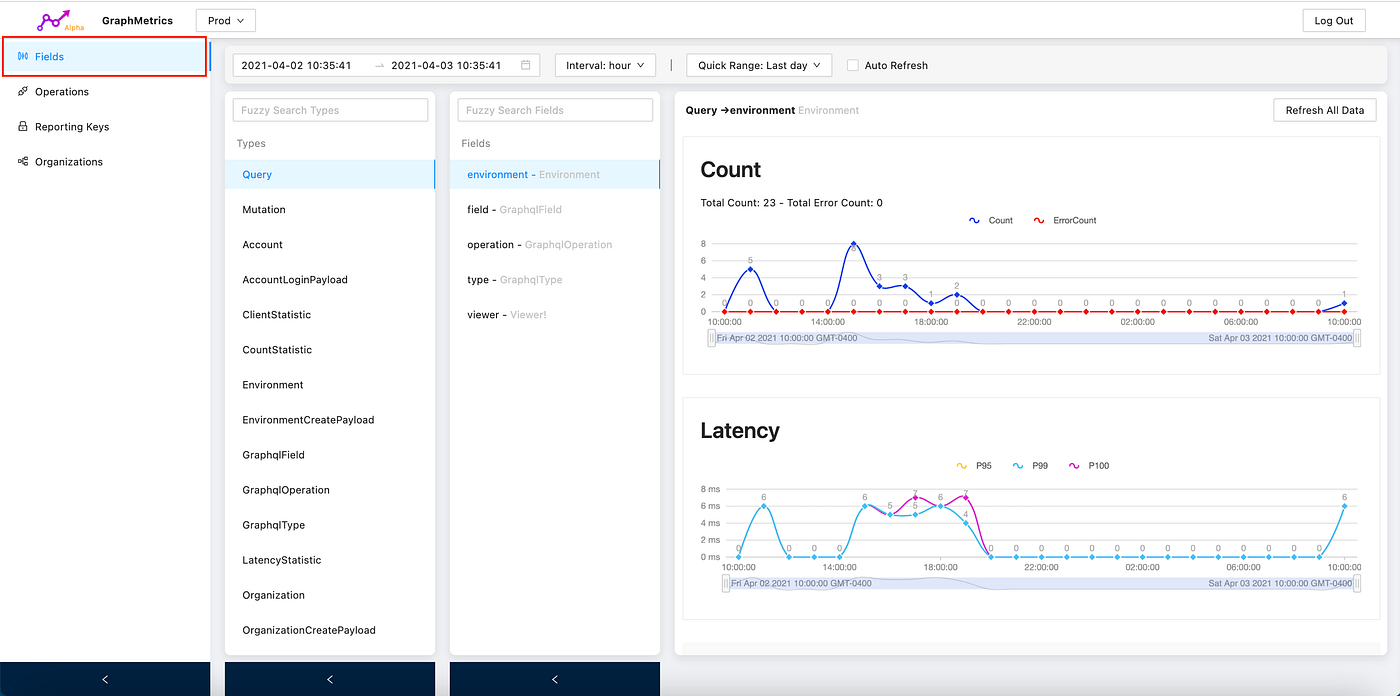1400x696 pixels.
Task: Click the Log Out button
Action: pyautogui.click(x=1334, y=19)
